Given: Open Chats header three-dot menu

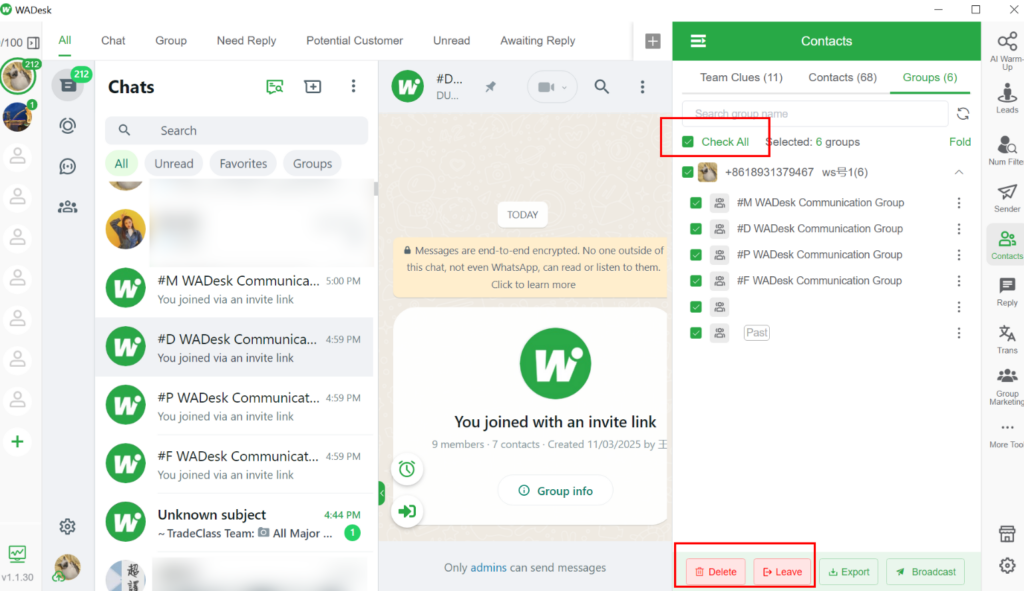Looking at the screenshot, I should [353, 86].
